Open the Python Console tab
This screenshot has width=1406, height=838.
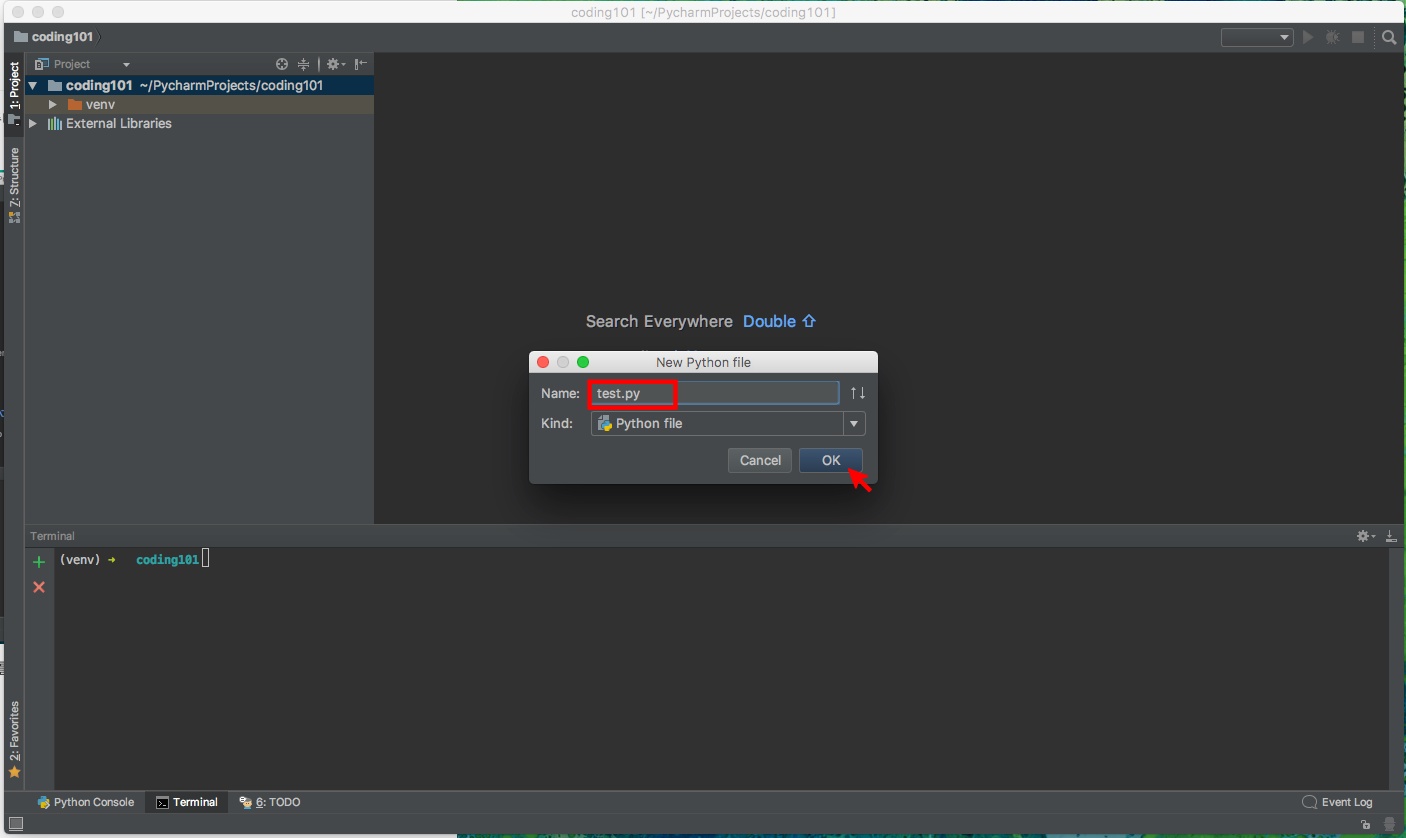click(x=86, y=802)
